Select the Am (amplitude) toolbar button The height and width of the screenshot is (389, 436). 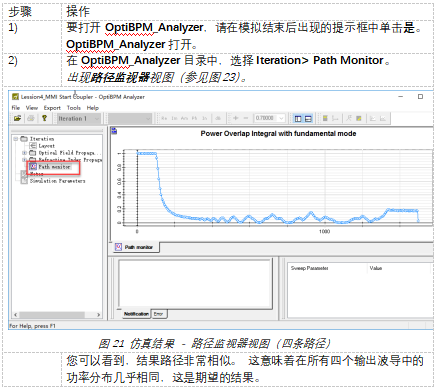coord(184,118)
